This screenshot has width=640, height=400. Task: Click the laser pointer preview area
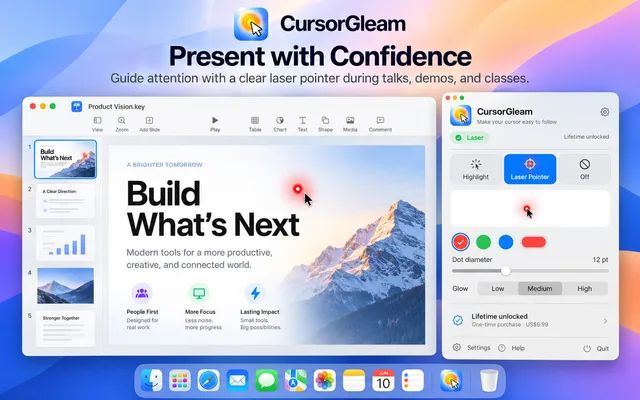530,209
